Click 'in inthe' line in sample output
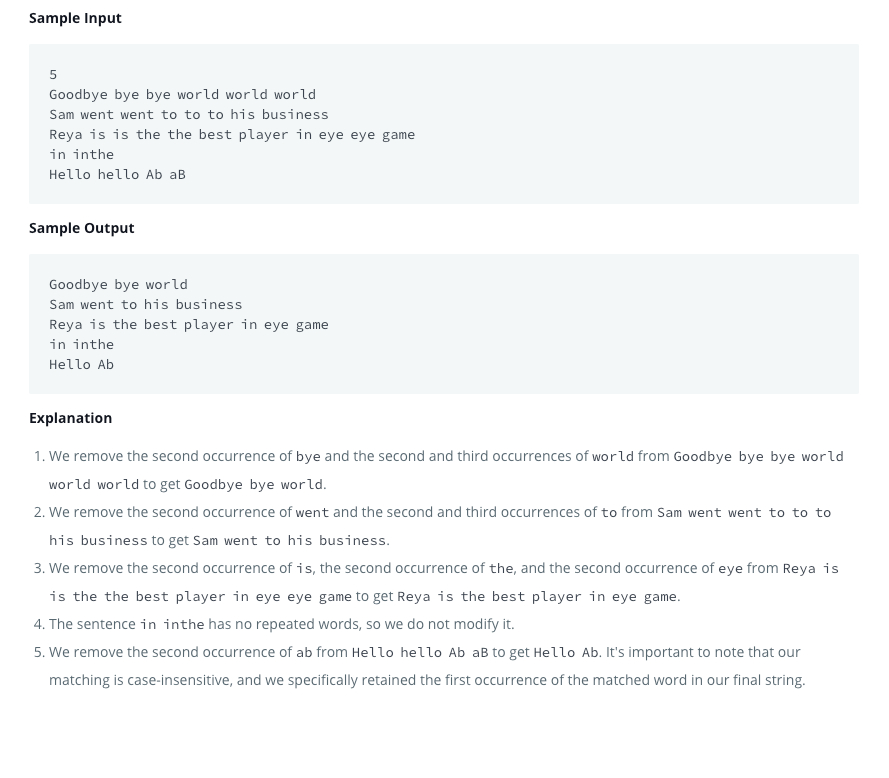This screenshot has height=778, width=889. pos(81,344)
